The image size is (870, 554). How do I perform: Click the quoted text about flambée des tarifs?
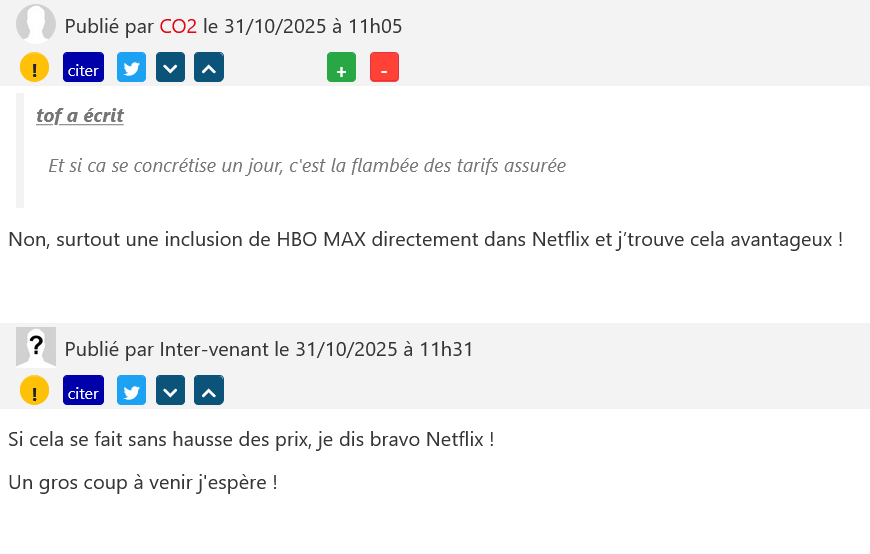pyautogui.click(x=307, y=165)
